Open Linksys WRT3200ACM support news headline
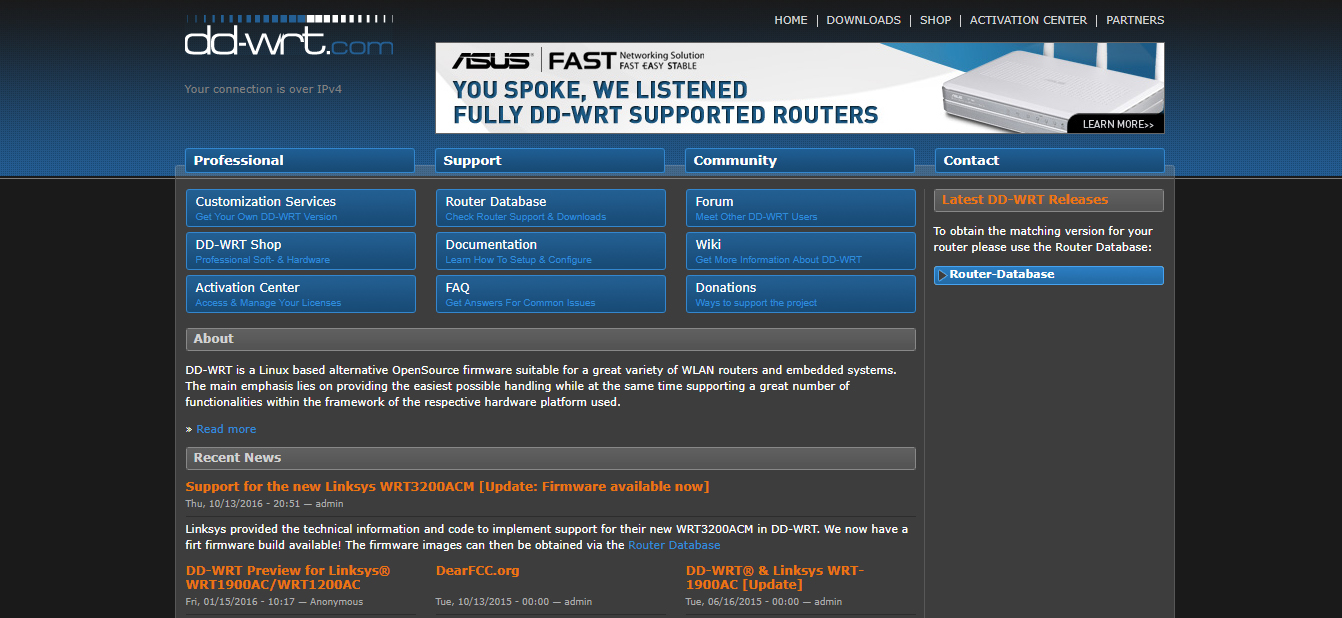This screenshot has width=1342, height=618. tap(448, 487)
